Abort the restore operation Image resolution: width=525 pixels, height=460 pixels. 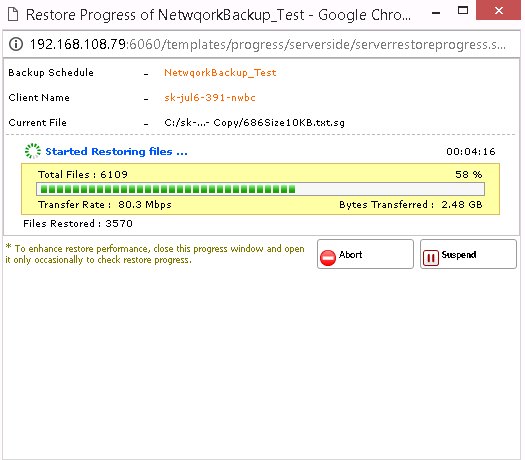(x=365, y=254)
